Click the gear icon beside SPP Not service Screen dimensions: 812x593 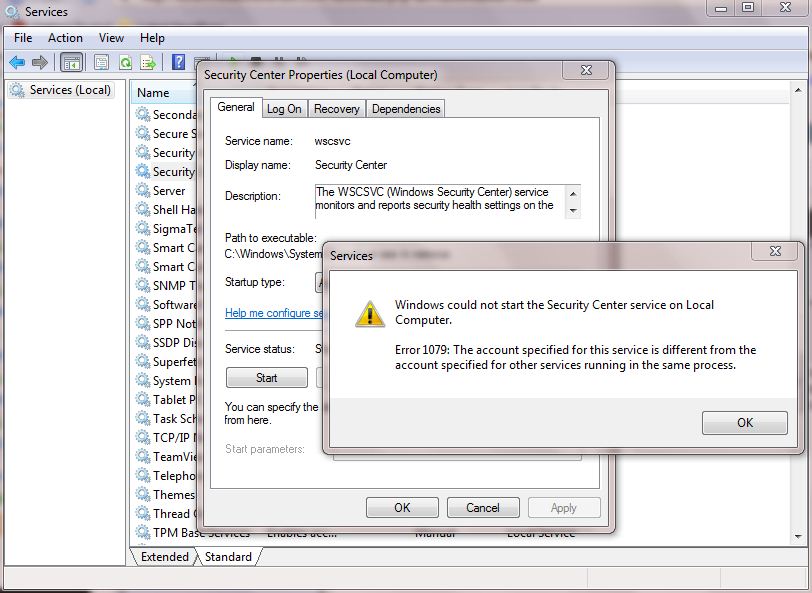click(143, 323)
